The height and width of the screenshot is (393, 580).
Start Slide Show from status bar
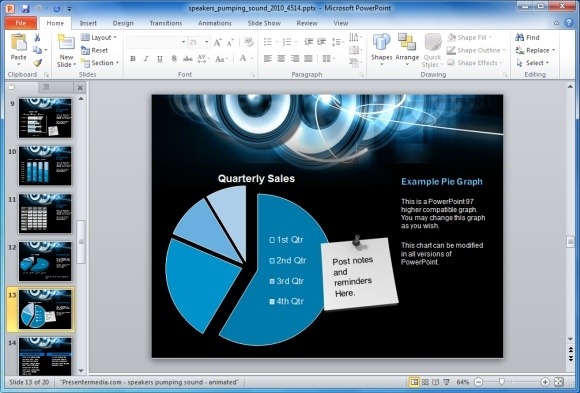tap(446, 382)
